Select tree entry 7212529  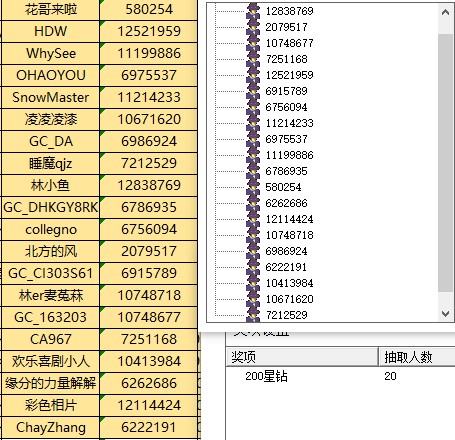coord(286,315)
